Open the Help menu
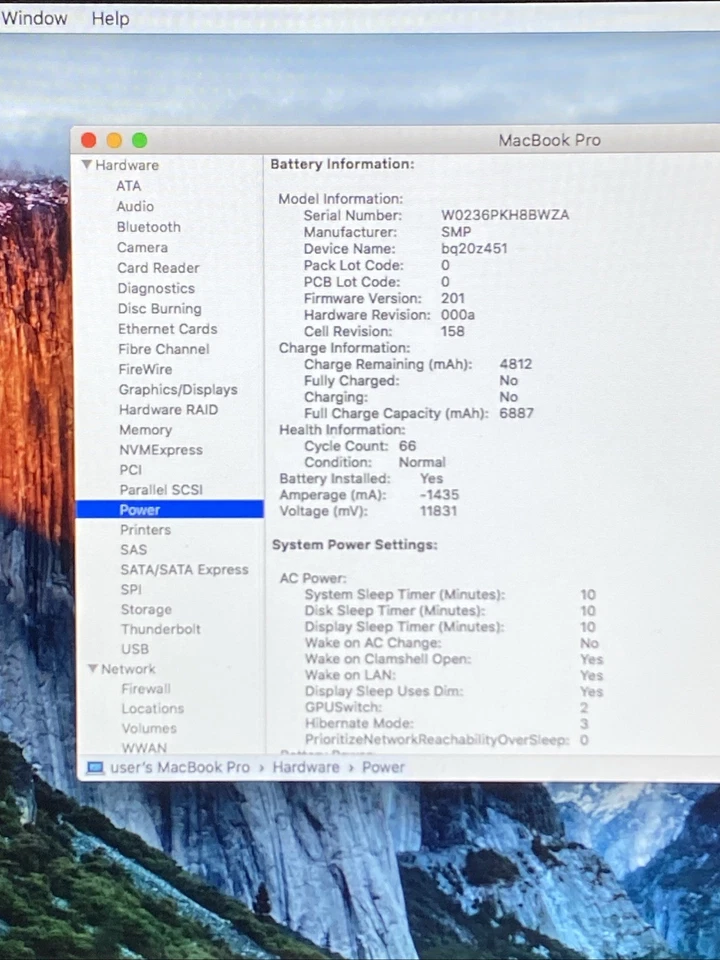 [110, 18]
